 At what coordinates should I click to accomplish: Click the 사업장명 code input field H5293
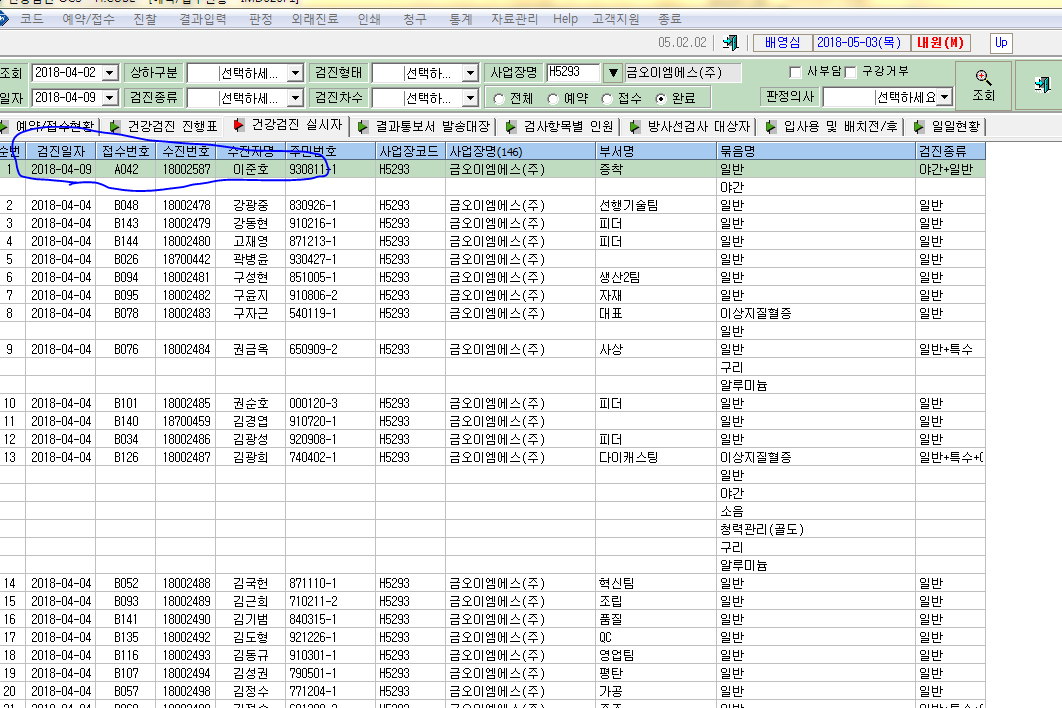coord(573,72)
